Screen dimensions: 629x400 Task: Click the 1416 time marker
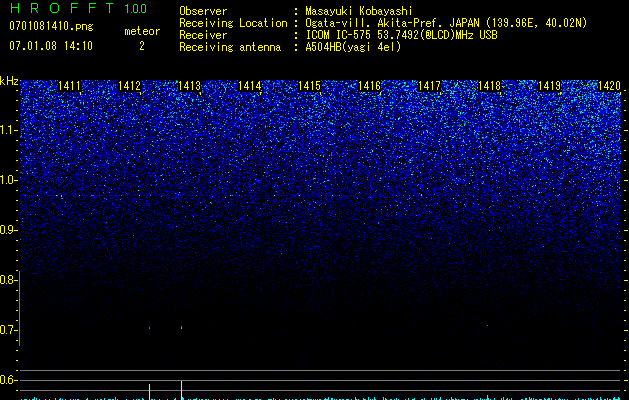(x=369, y=85)
